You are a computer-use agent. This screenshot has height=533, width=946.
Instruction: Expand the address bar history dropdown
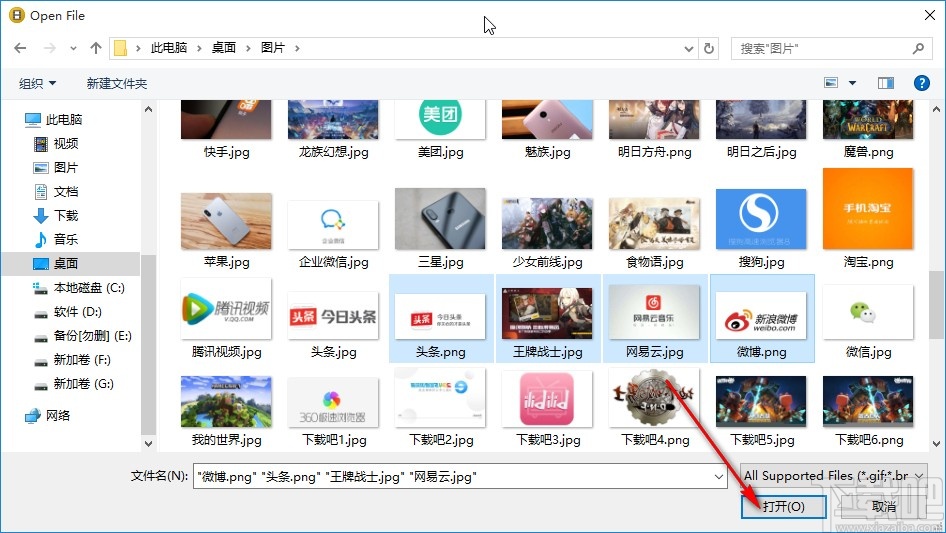[x=688, y=48]
